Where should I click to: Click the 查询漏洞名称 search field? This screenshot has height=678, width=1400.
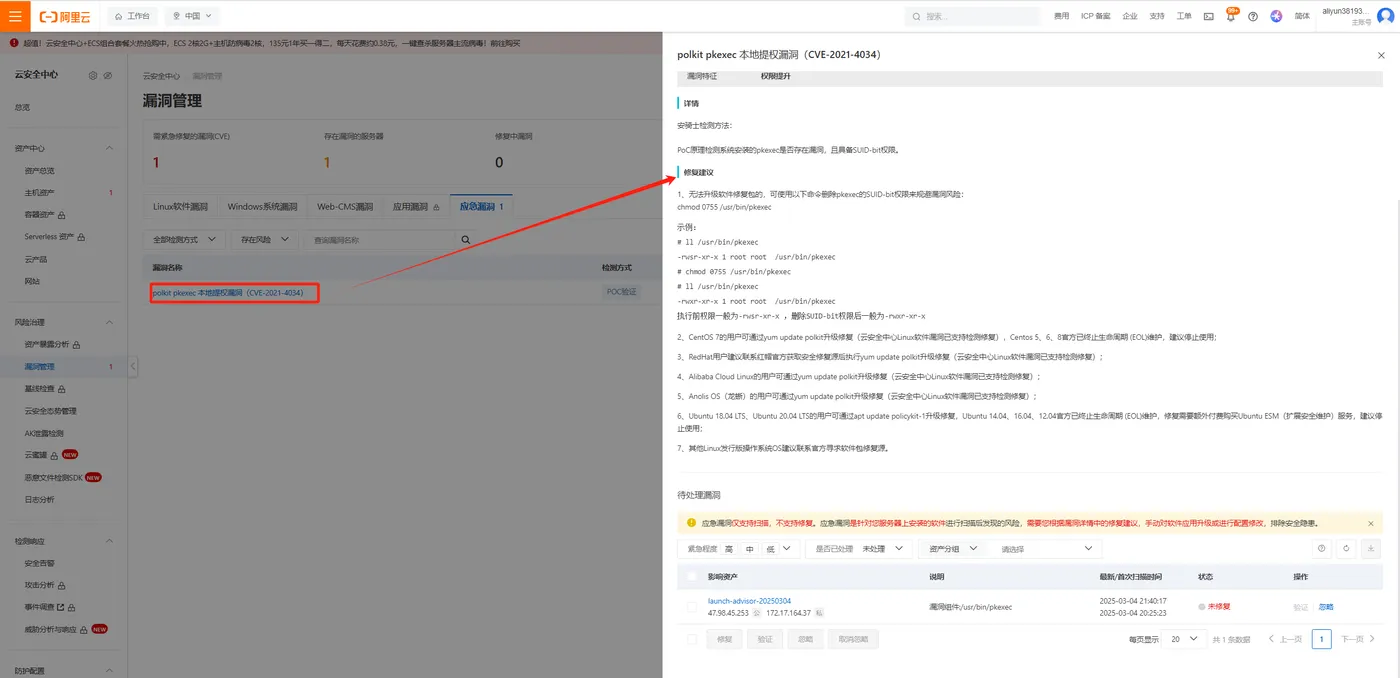380,240
